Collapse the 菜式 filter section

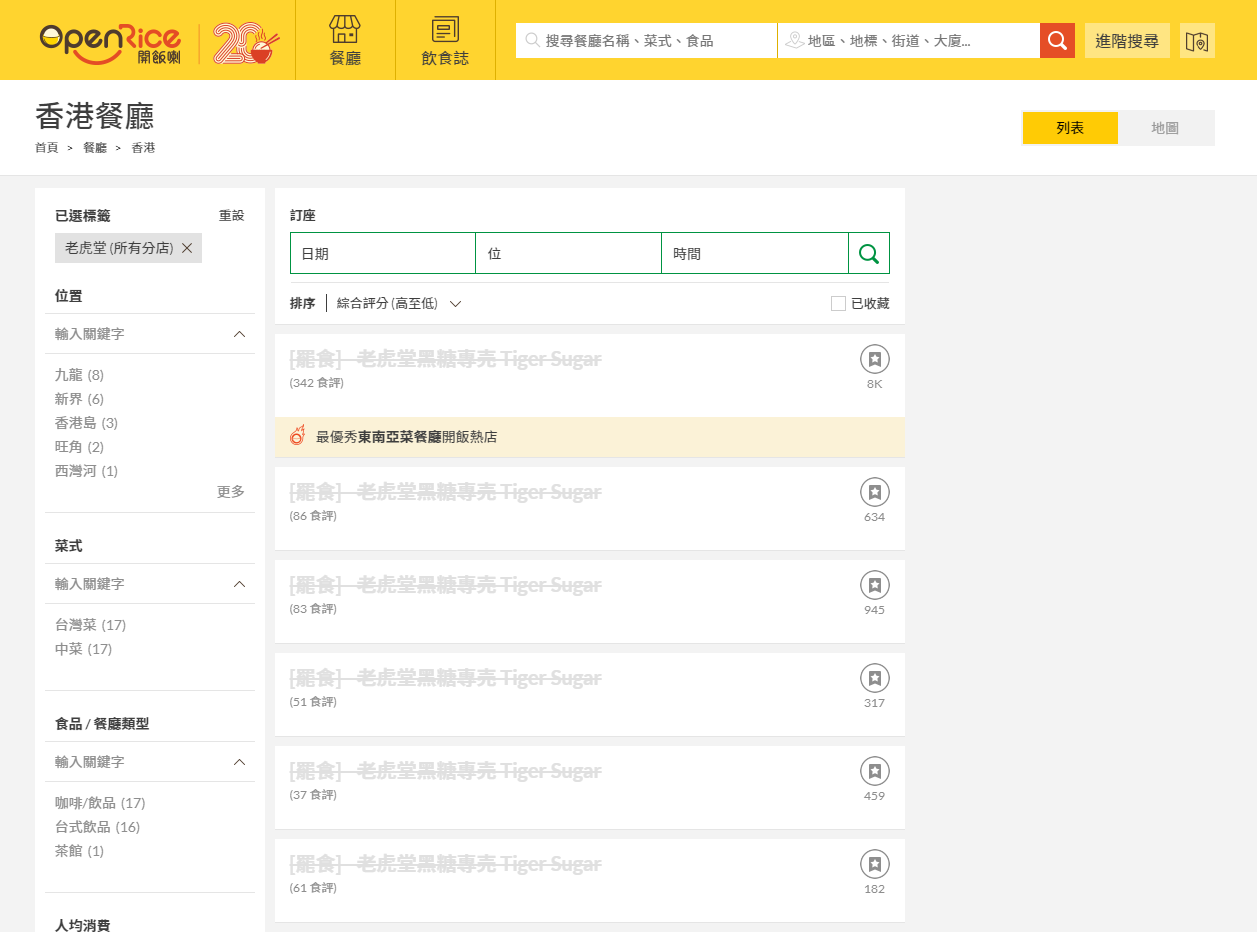pos(239,584)
